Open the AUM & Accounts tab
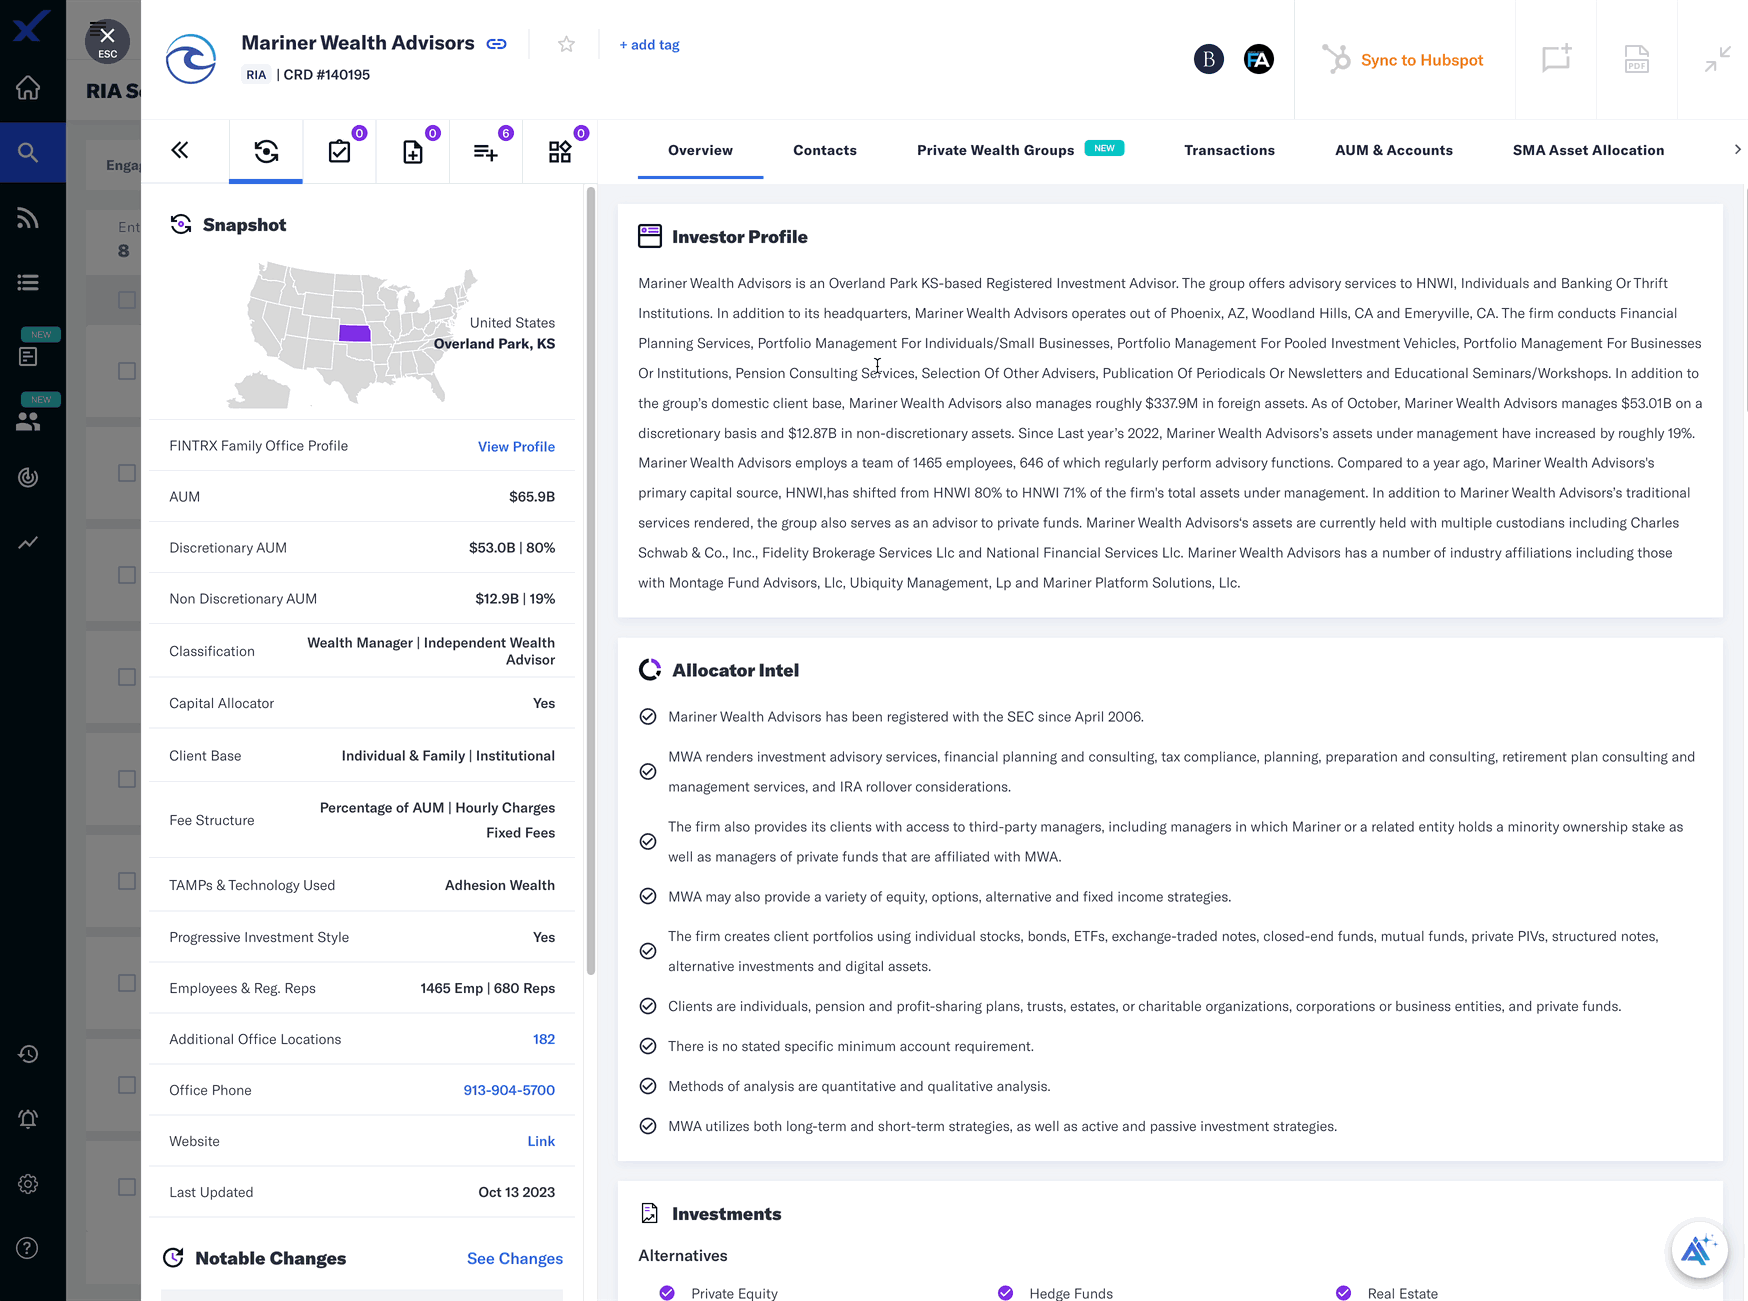Image resolution: width=1748 pixels, height=1301 pixels. point(1393,150)
